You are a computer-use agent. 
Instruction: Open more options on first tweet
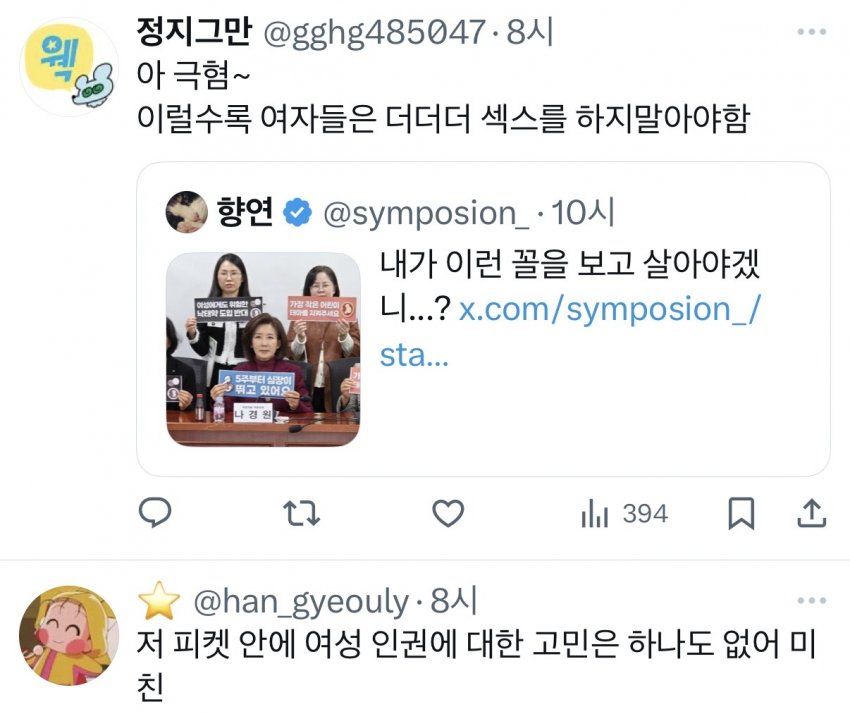tap(812, 32)
